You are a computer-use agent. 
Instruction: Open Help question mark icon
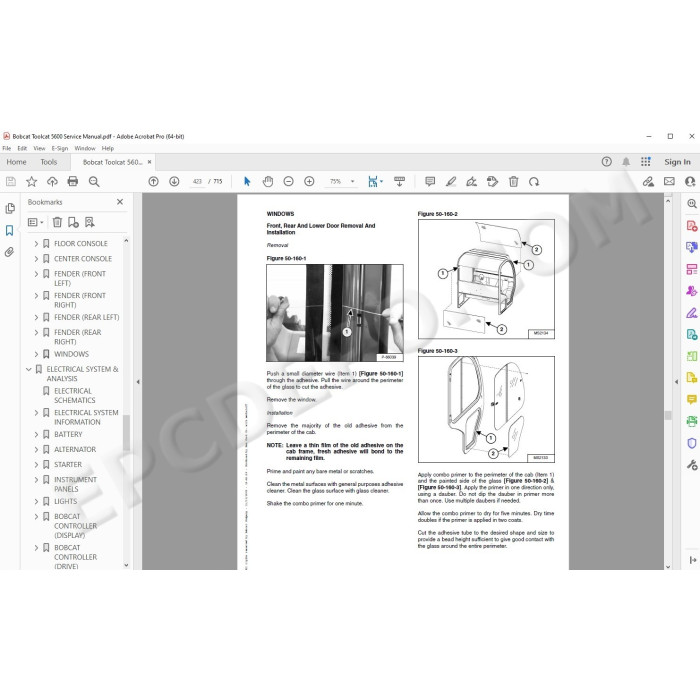pos(606,162)
